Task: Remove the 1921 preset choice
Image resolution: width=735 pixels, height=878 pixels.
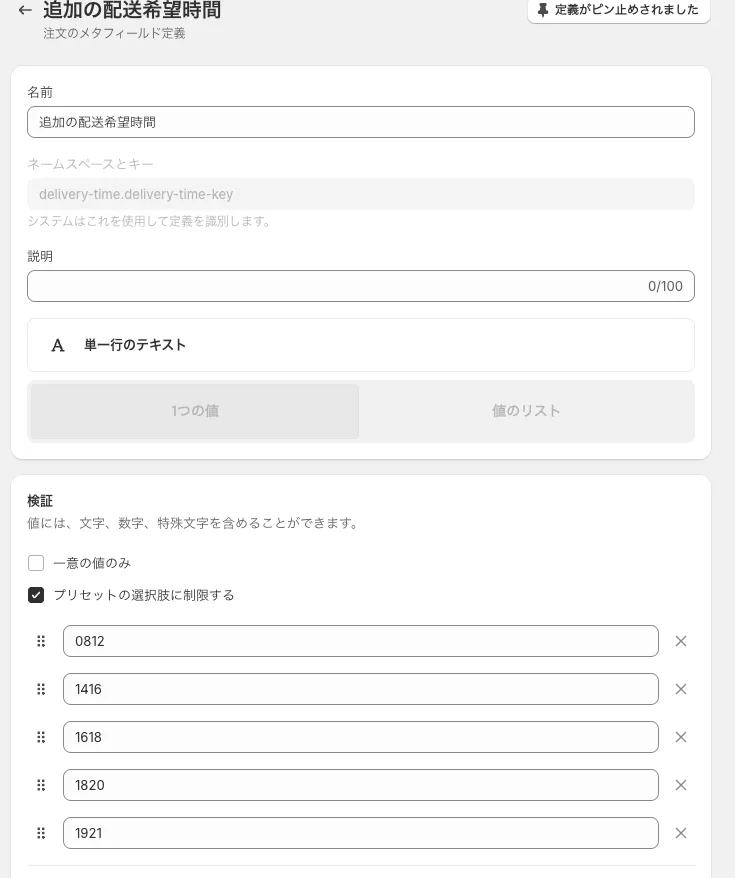Action: [681, 833]
